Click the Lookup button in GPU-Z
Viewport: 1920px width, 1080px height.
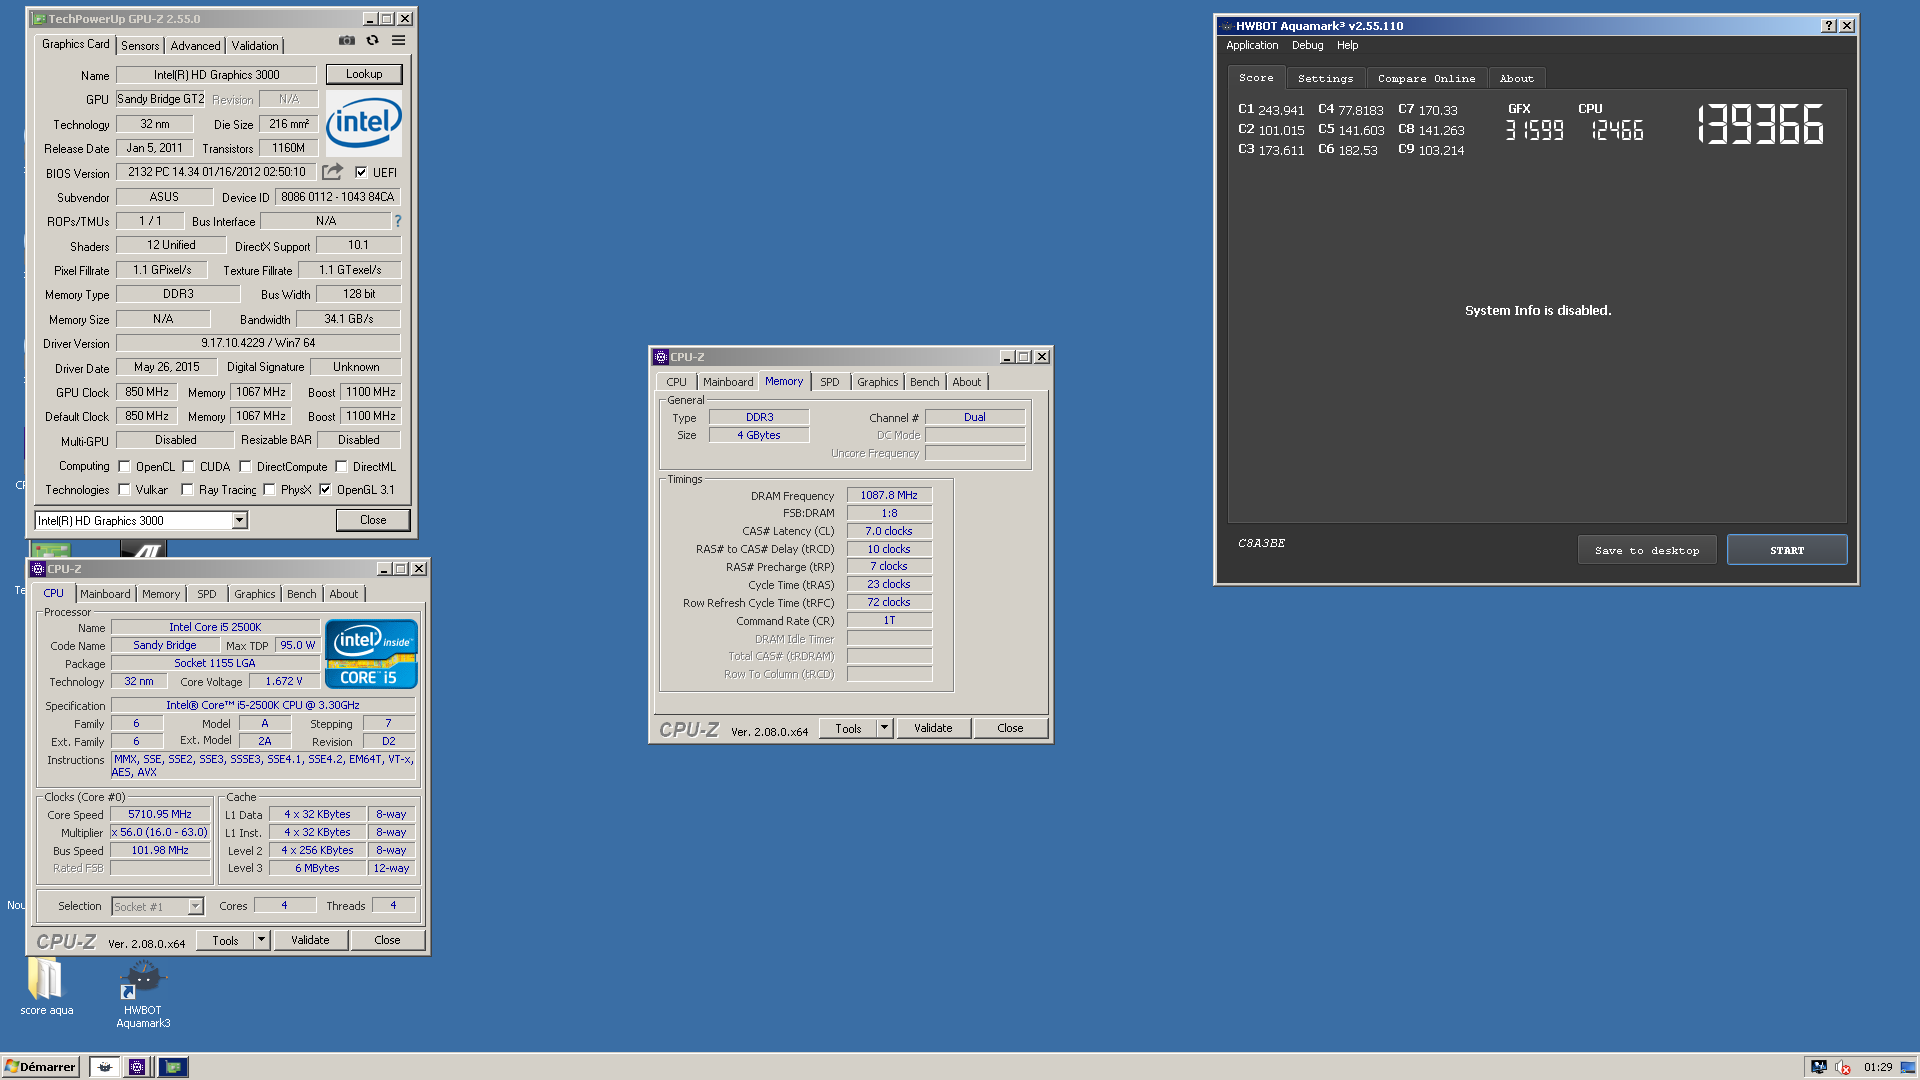pos(364,74)
